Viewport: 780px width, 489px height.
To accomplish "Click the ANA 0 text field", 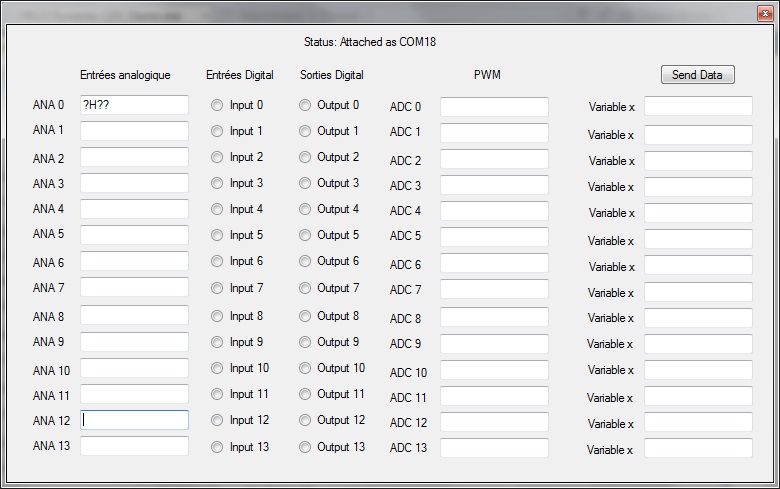I will pyautogui.click(x=134, y=105).
